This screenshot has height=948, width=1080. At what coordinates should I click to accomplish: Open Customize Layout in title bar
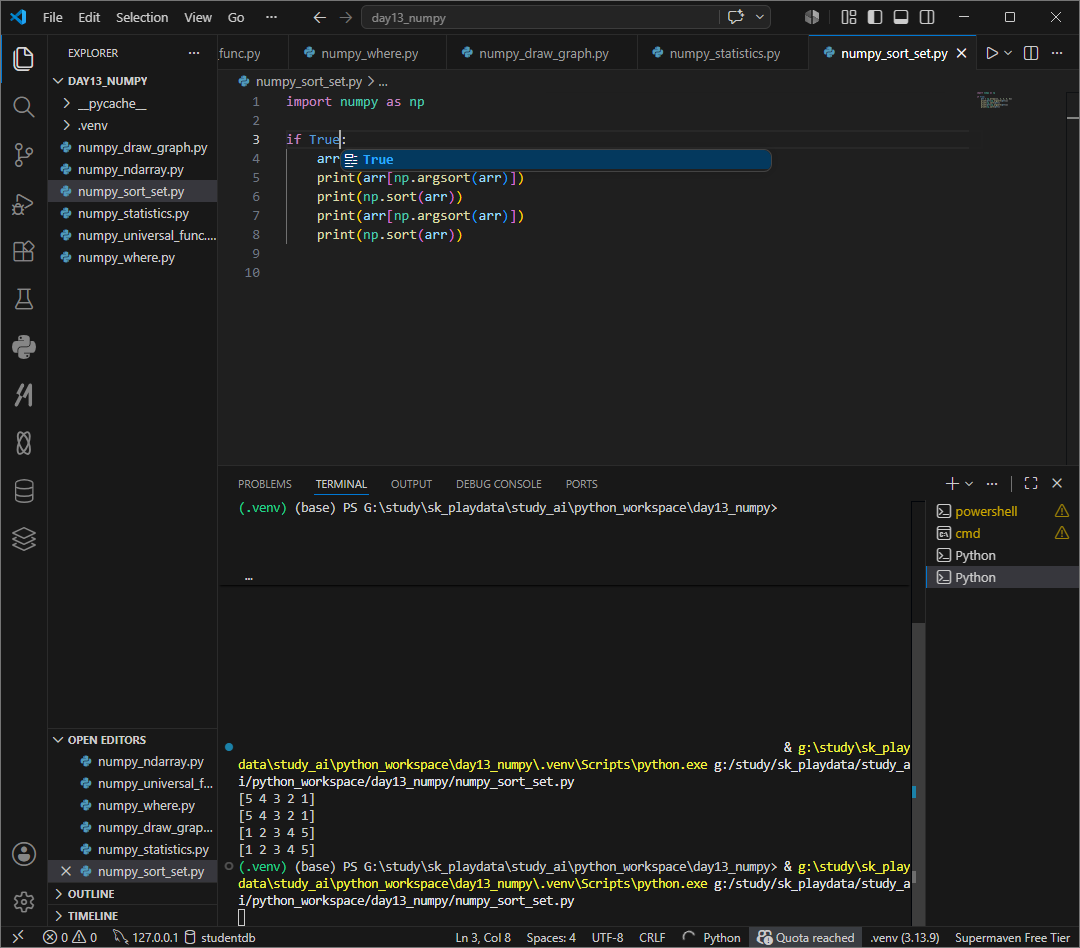coord(849,17)
